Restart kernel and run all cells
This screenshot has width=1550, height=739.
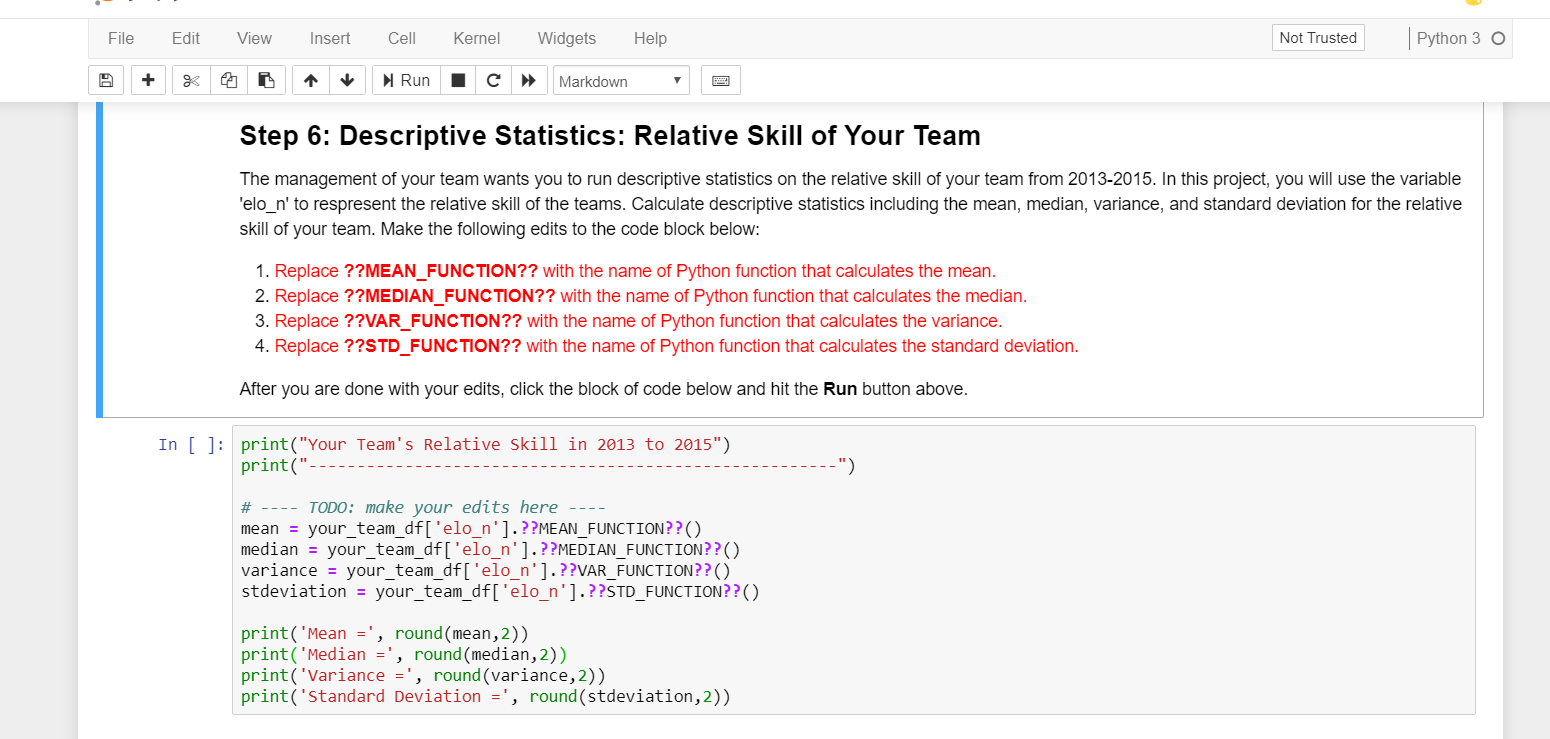click(x=529, y=80)
